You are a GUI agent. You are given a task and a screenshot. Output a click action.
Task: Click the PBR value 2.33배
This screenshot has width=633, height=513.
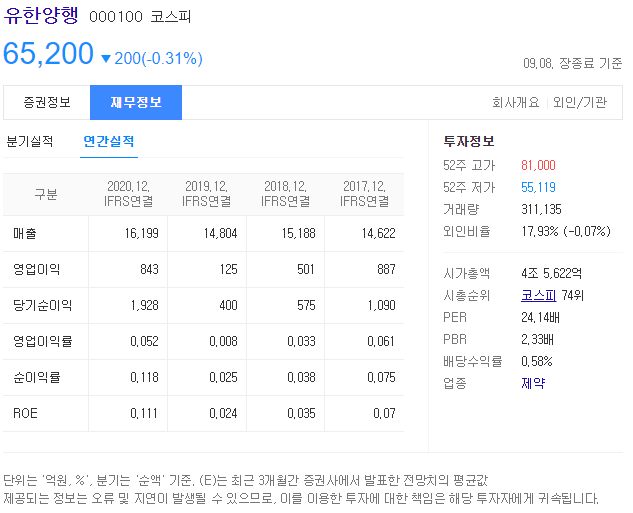coord(537,339)
